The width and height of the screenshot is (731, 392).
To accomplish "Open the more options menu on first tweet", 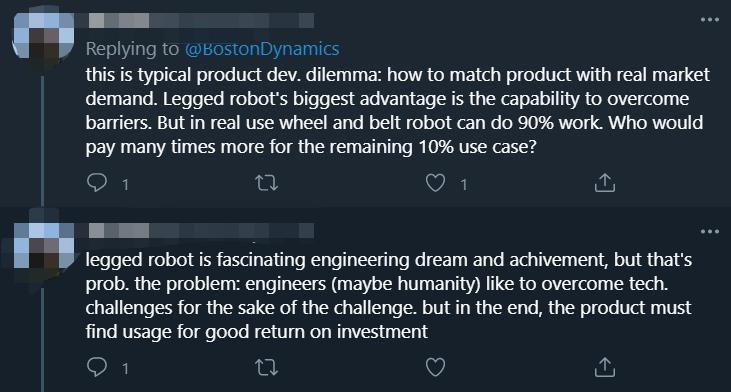I will [710, 20].
